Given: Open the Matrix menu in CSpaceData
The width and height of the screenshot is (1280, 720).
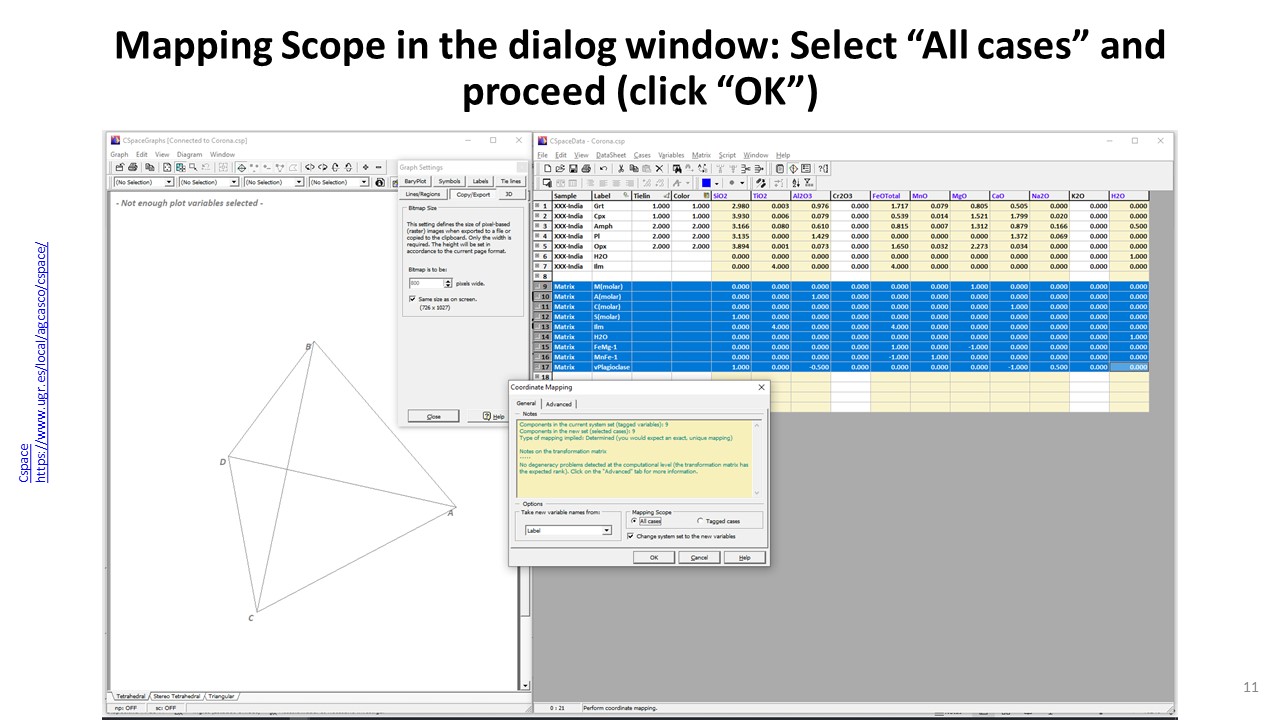Looking at the screenshot, I should tap(700, 155).
